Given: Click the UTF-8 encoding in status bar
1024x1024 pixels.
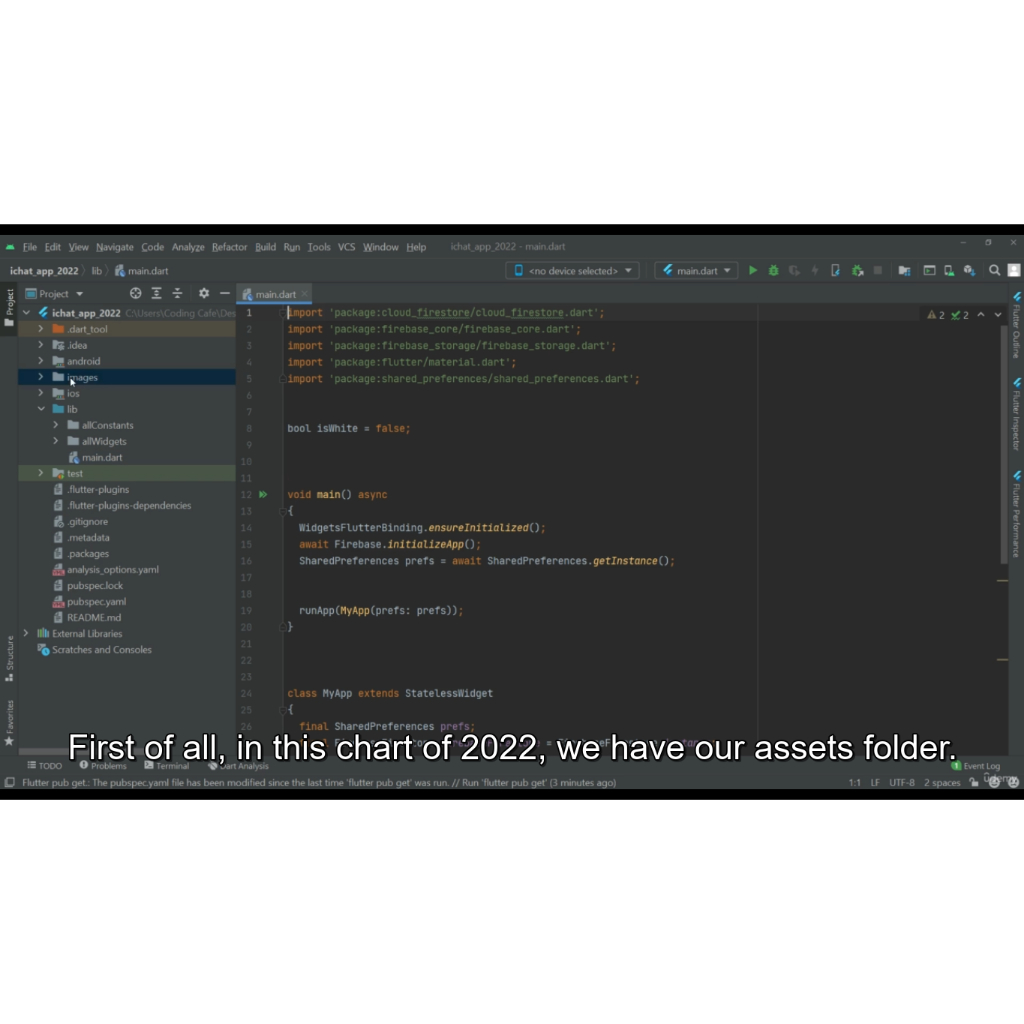Looking at the screenshot, I should 902,782.
